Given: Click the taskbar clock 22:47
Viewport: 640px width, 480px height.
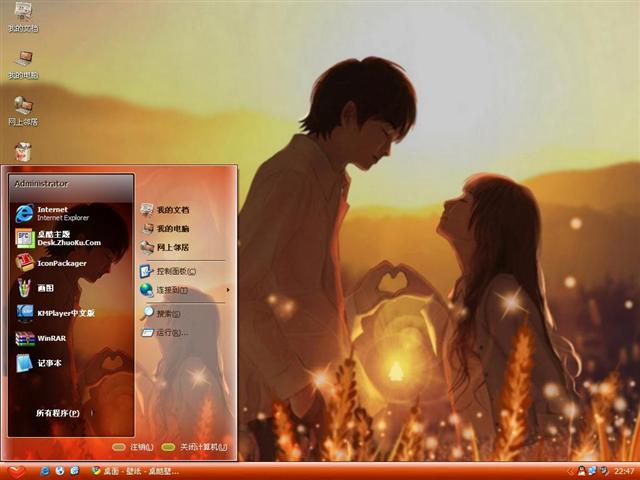Looking at the screenshot, I should (624, 471).
